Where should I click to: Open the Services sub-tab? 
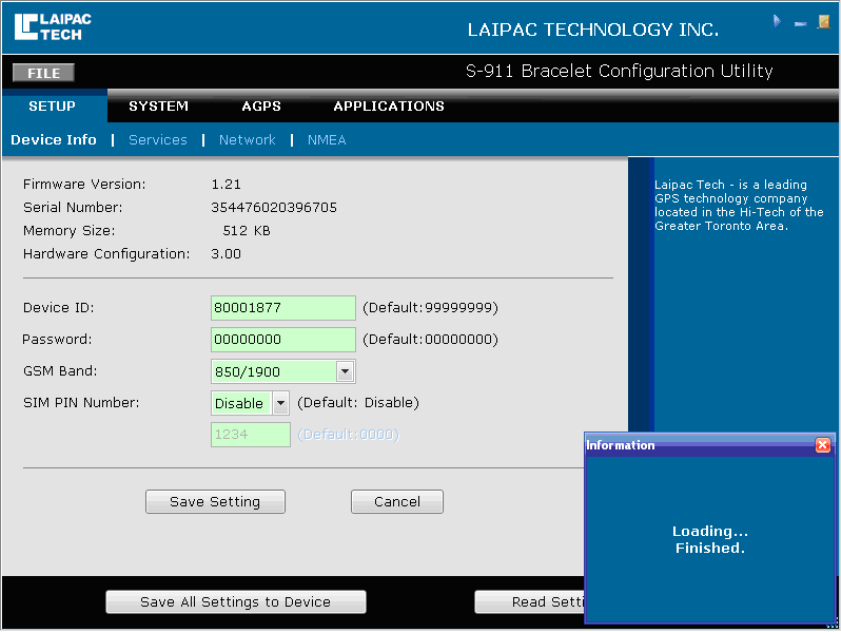[x=158, y=140]
